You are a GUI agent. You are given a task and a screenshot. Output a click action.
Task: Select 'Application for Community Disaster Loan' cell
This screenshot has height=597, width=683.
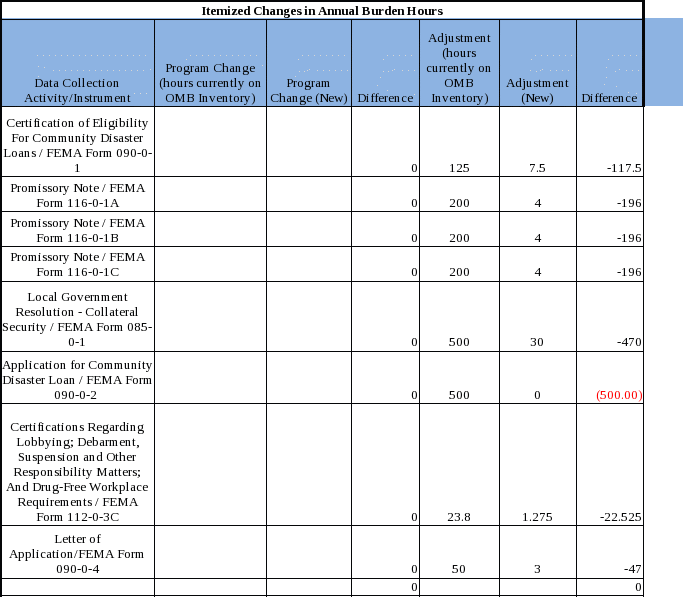point(78,378)
